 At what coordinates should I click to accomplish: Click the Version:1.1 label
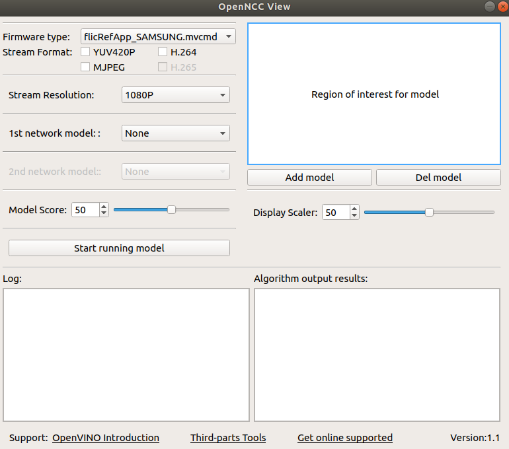point(475,438)
